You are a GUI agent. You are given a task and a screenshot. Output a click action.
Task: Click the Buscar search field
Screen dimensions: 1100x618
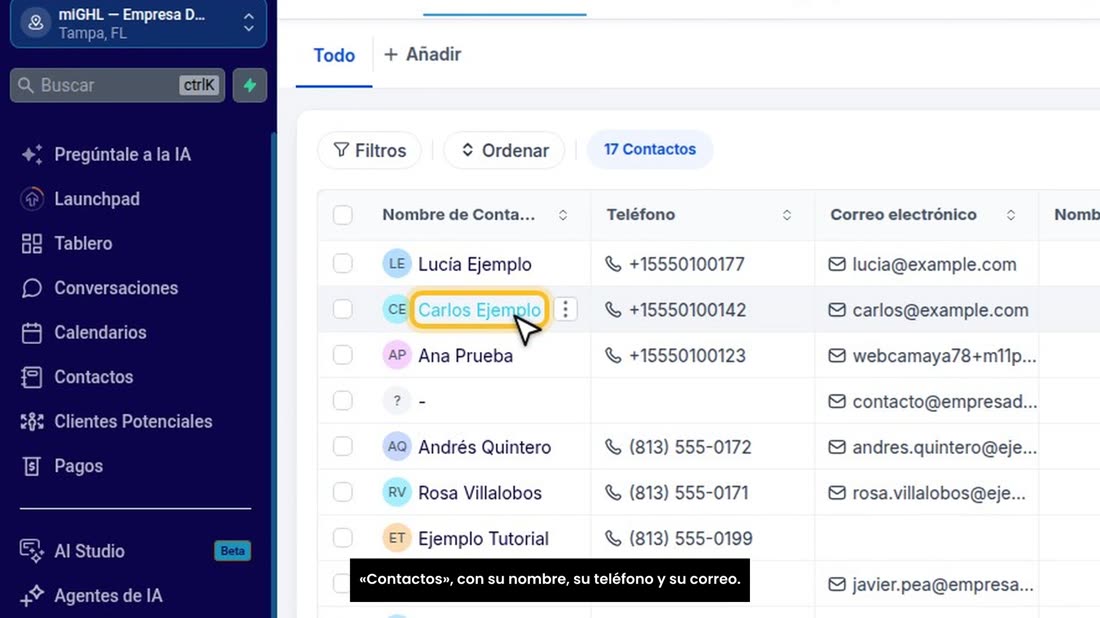click(x=117, y=86)
